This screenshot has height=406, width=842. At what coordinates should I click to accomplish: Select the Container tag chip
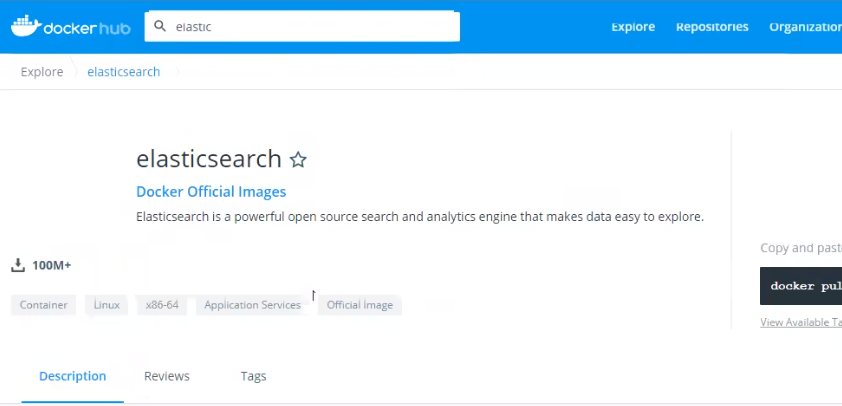[44, 305]
